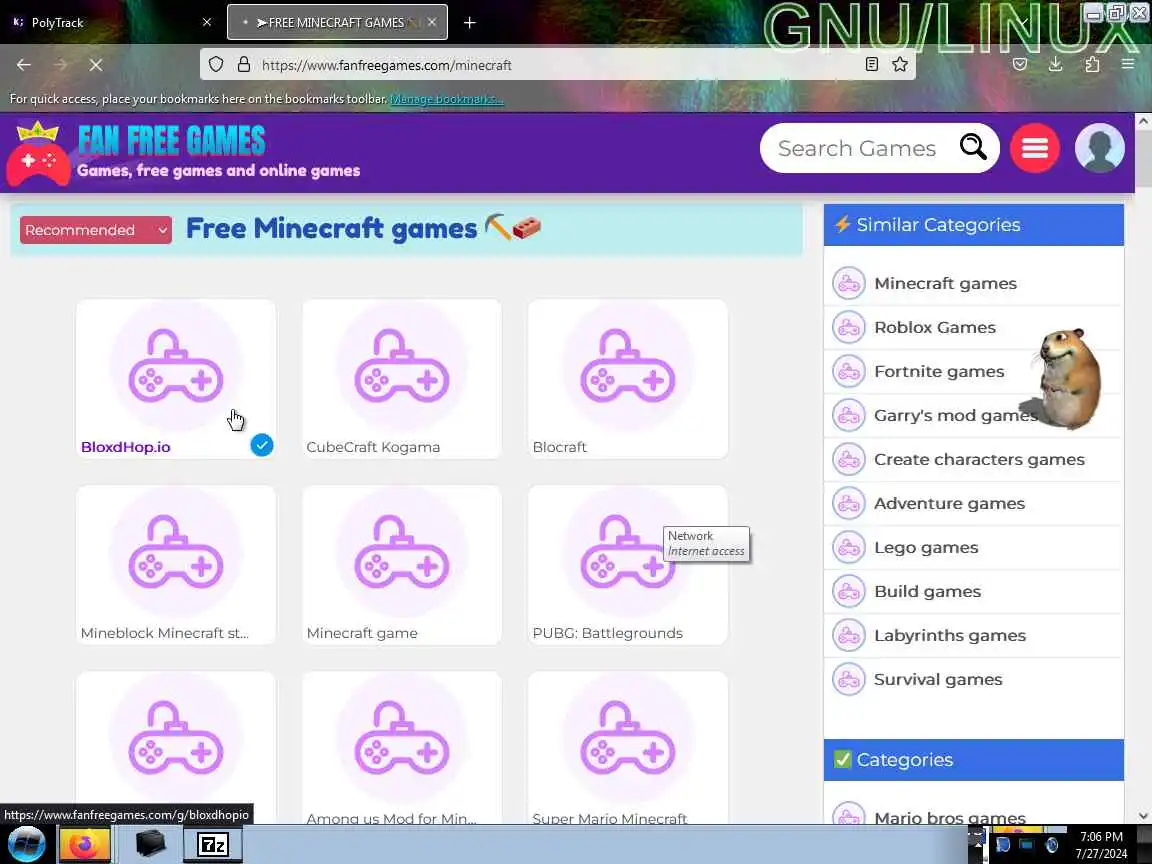Stop loading the page with X button
The width and height of the screenshot is (1152, 864).
pos(96,65)
